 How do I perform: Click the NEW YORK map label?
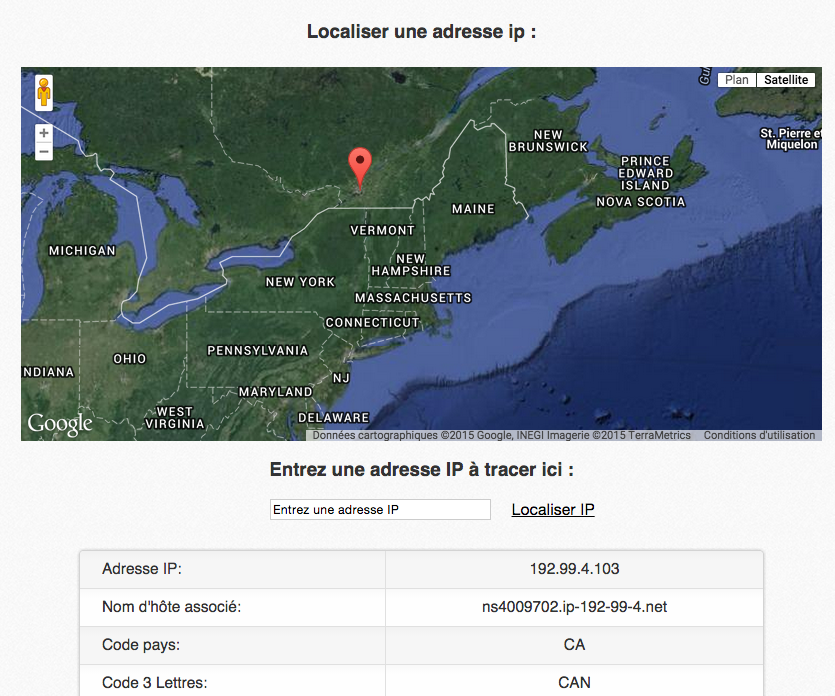click(300, 282)
